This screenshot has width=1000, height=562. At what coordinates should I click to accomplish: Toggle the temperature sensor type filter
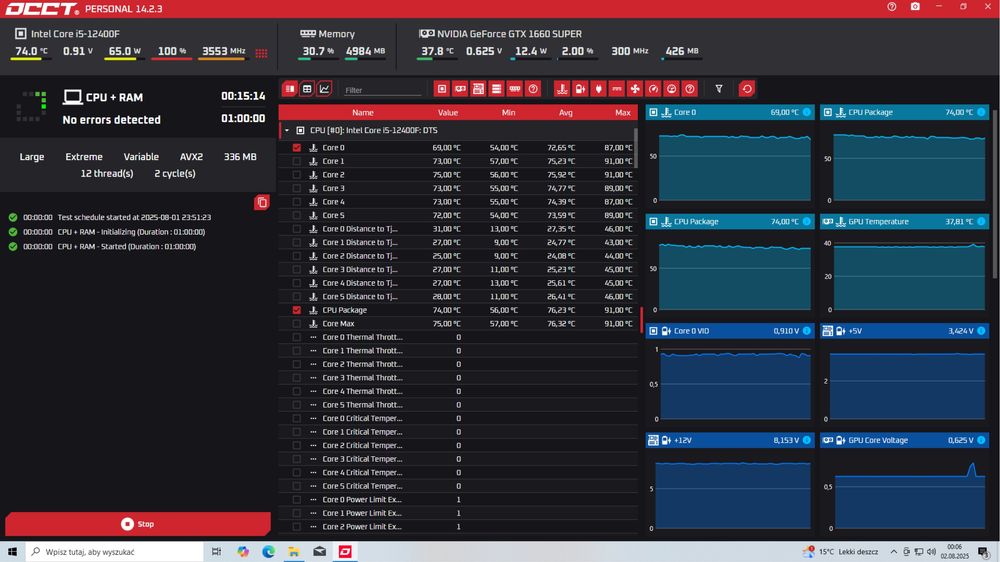tap(562, 89)
